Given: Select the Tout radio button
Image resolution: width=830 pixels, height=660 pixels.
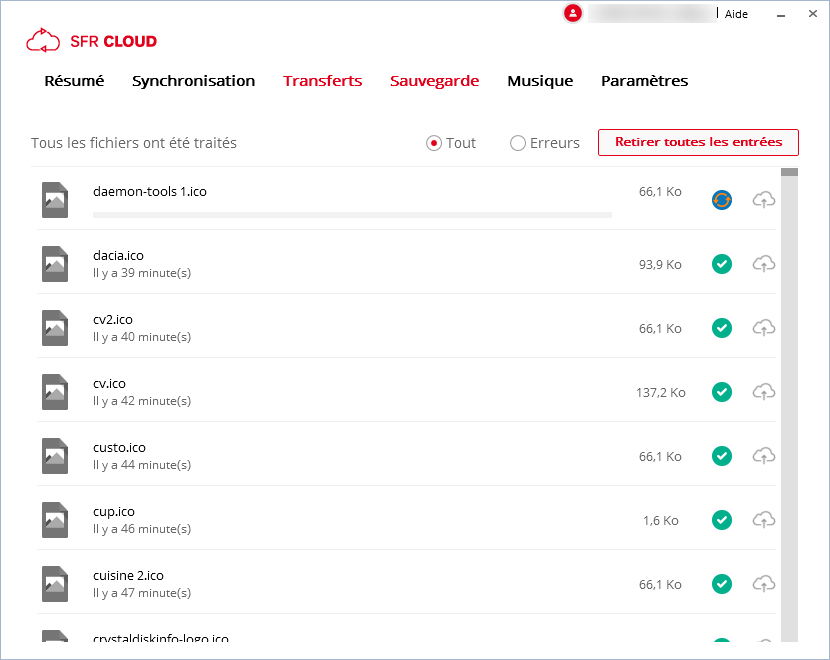Looking at the screenshot, I should (434, 143).
